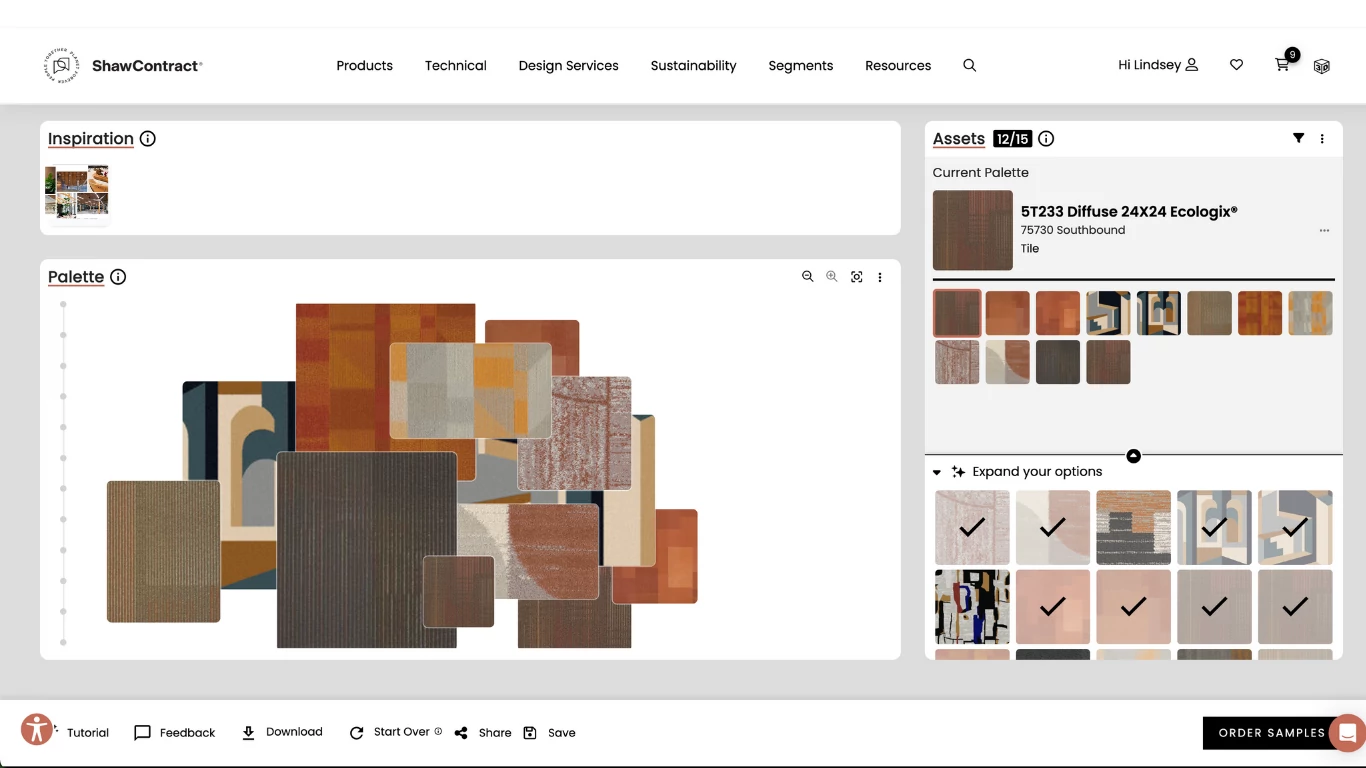Open the favorites heart icon in the header
This screenshot has width=1366, height=768.
click(x=1236, y=64)
